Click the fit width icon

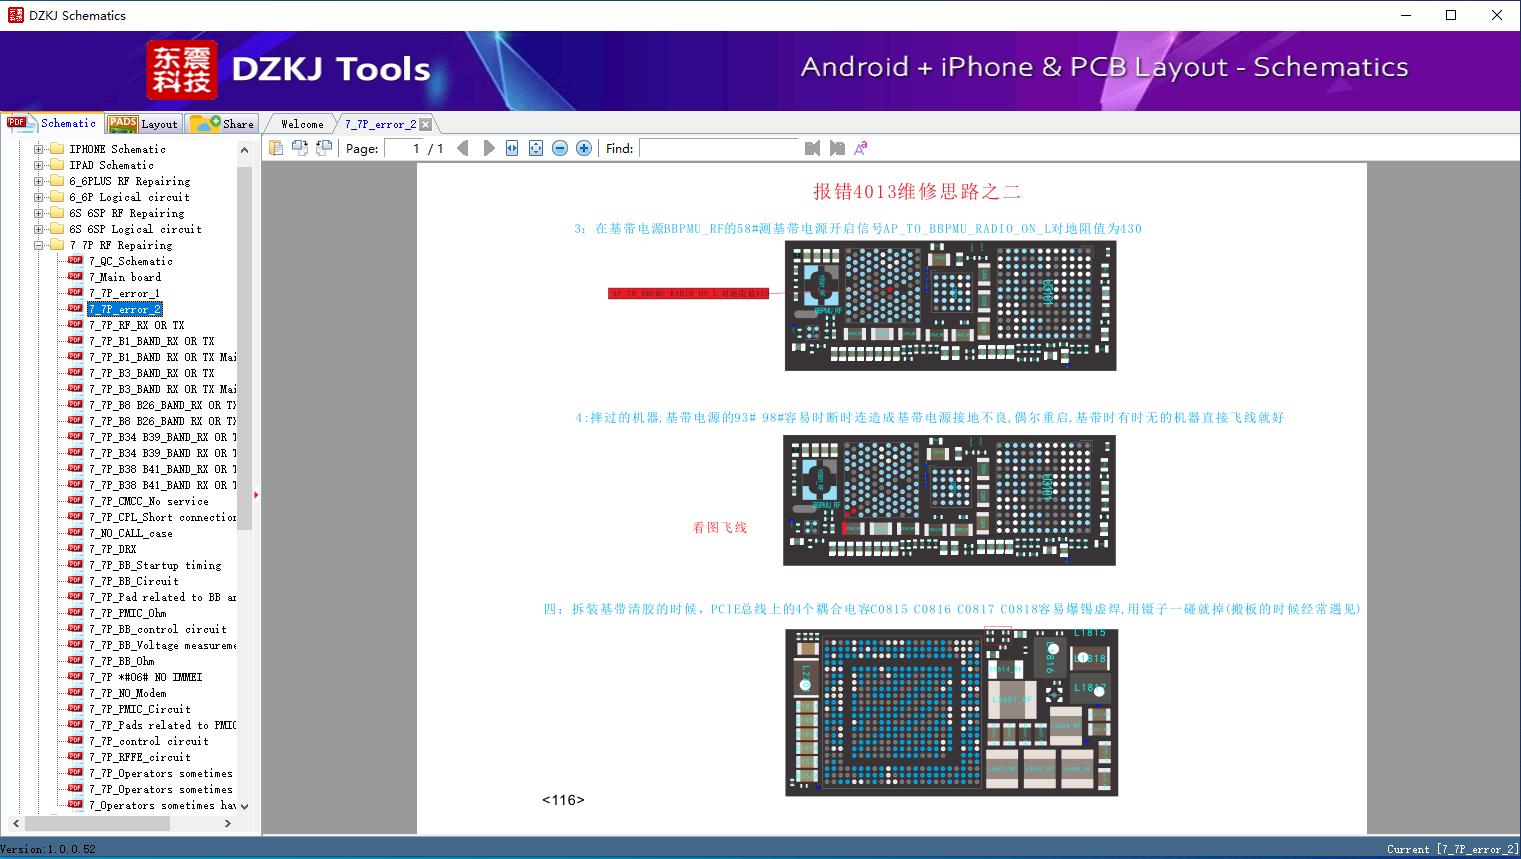(512, 148)
